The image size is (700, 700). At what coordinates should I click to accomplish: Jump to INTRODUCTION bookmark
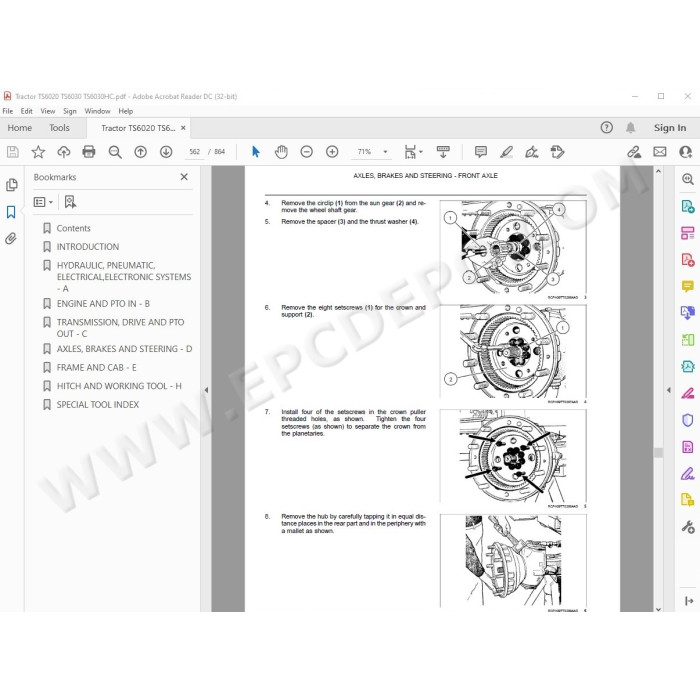point(88,247)
